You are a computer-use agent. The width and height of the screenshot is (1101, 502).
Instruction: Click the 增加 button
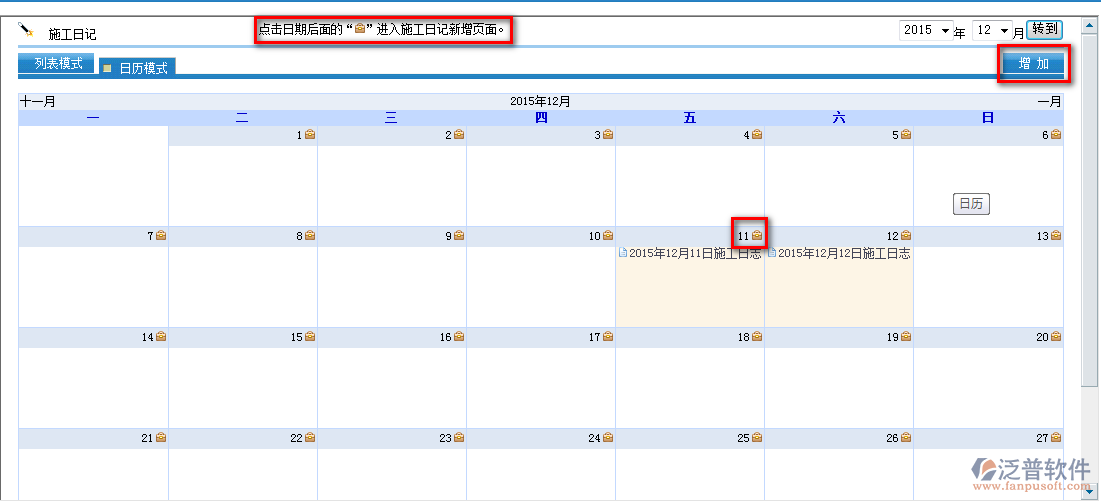pyautogui.click(x=1033, y=64)
